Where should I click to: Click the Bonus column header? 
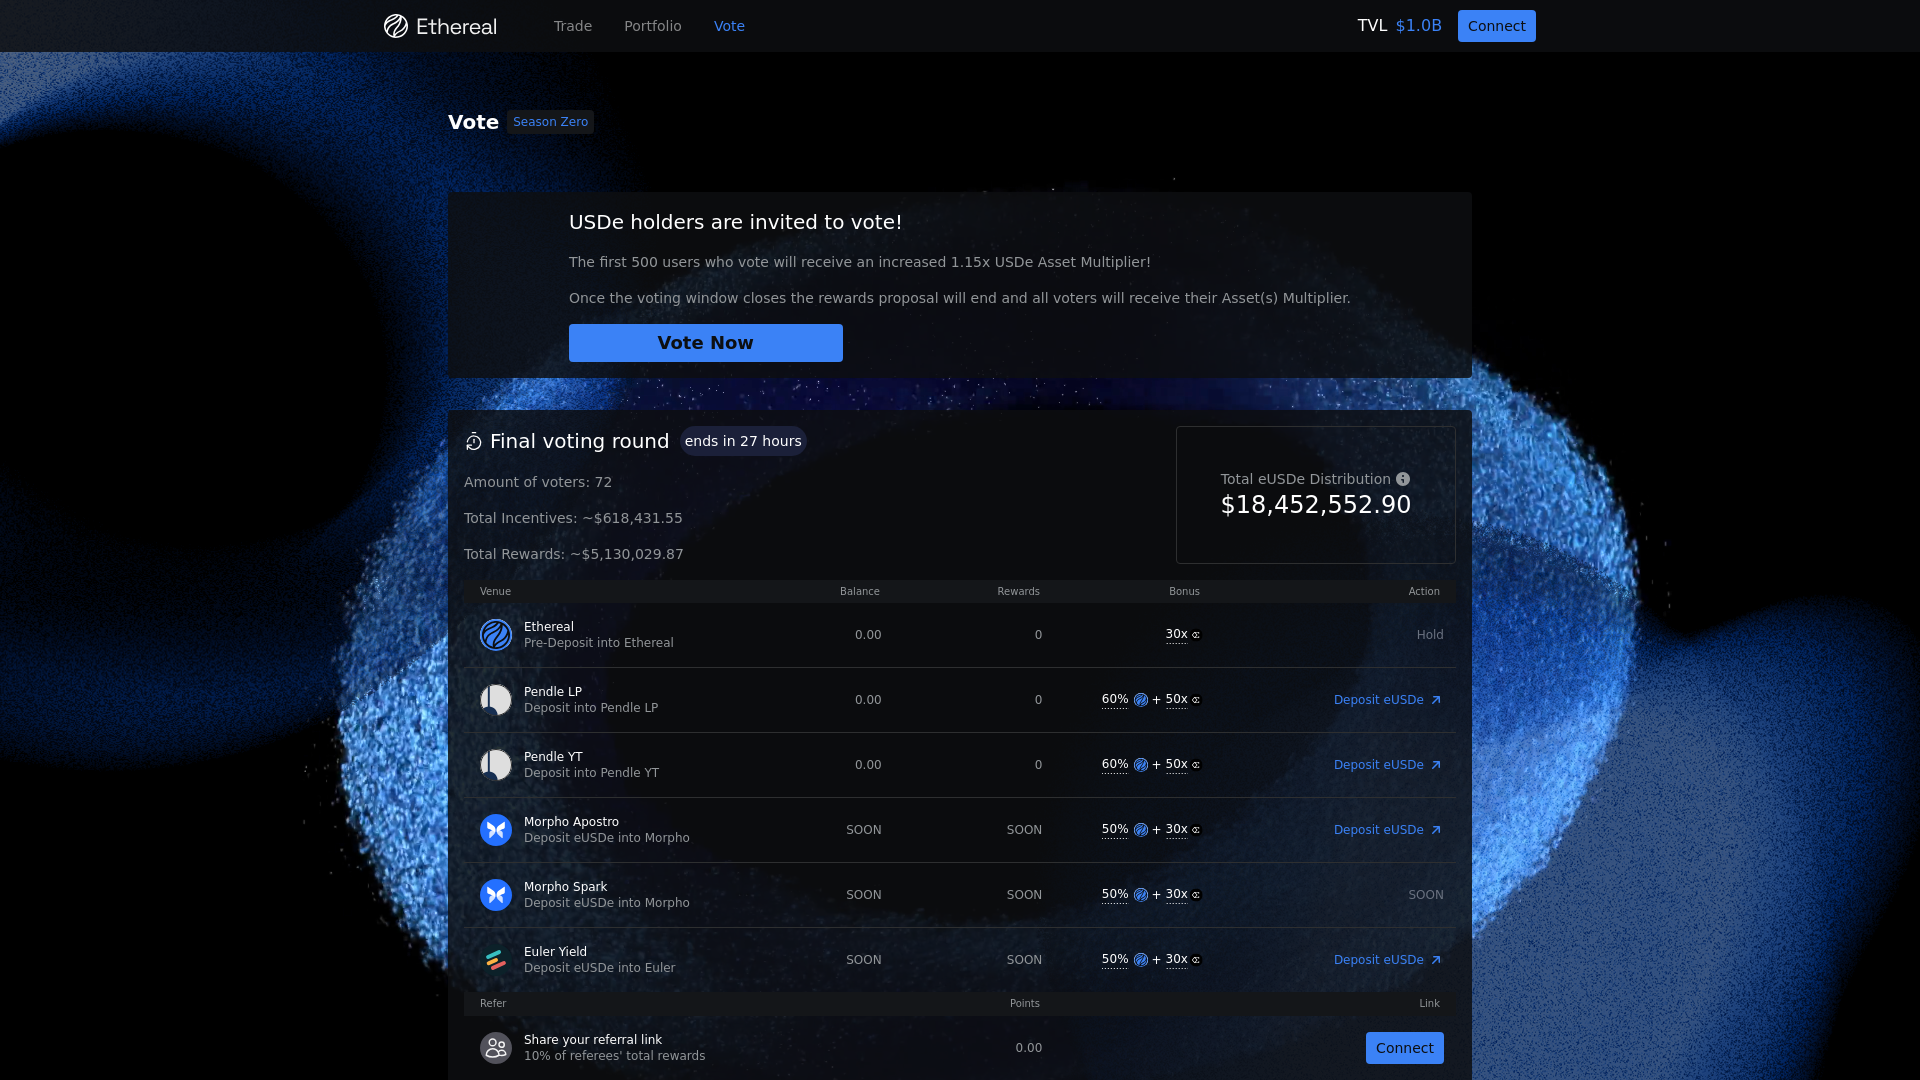tap(1184, 592)
